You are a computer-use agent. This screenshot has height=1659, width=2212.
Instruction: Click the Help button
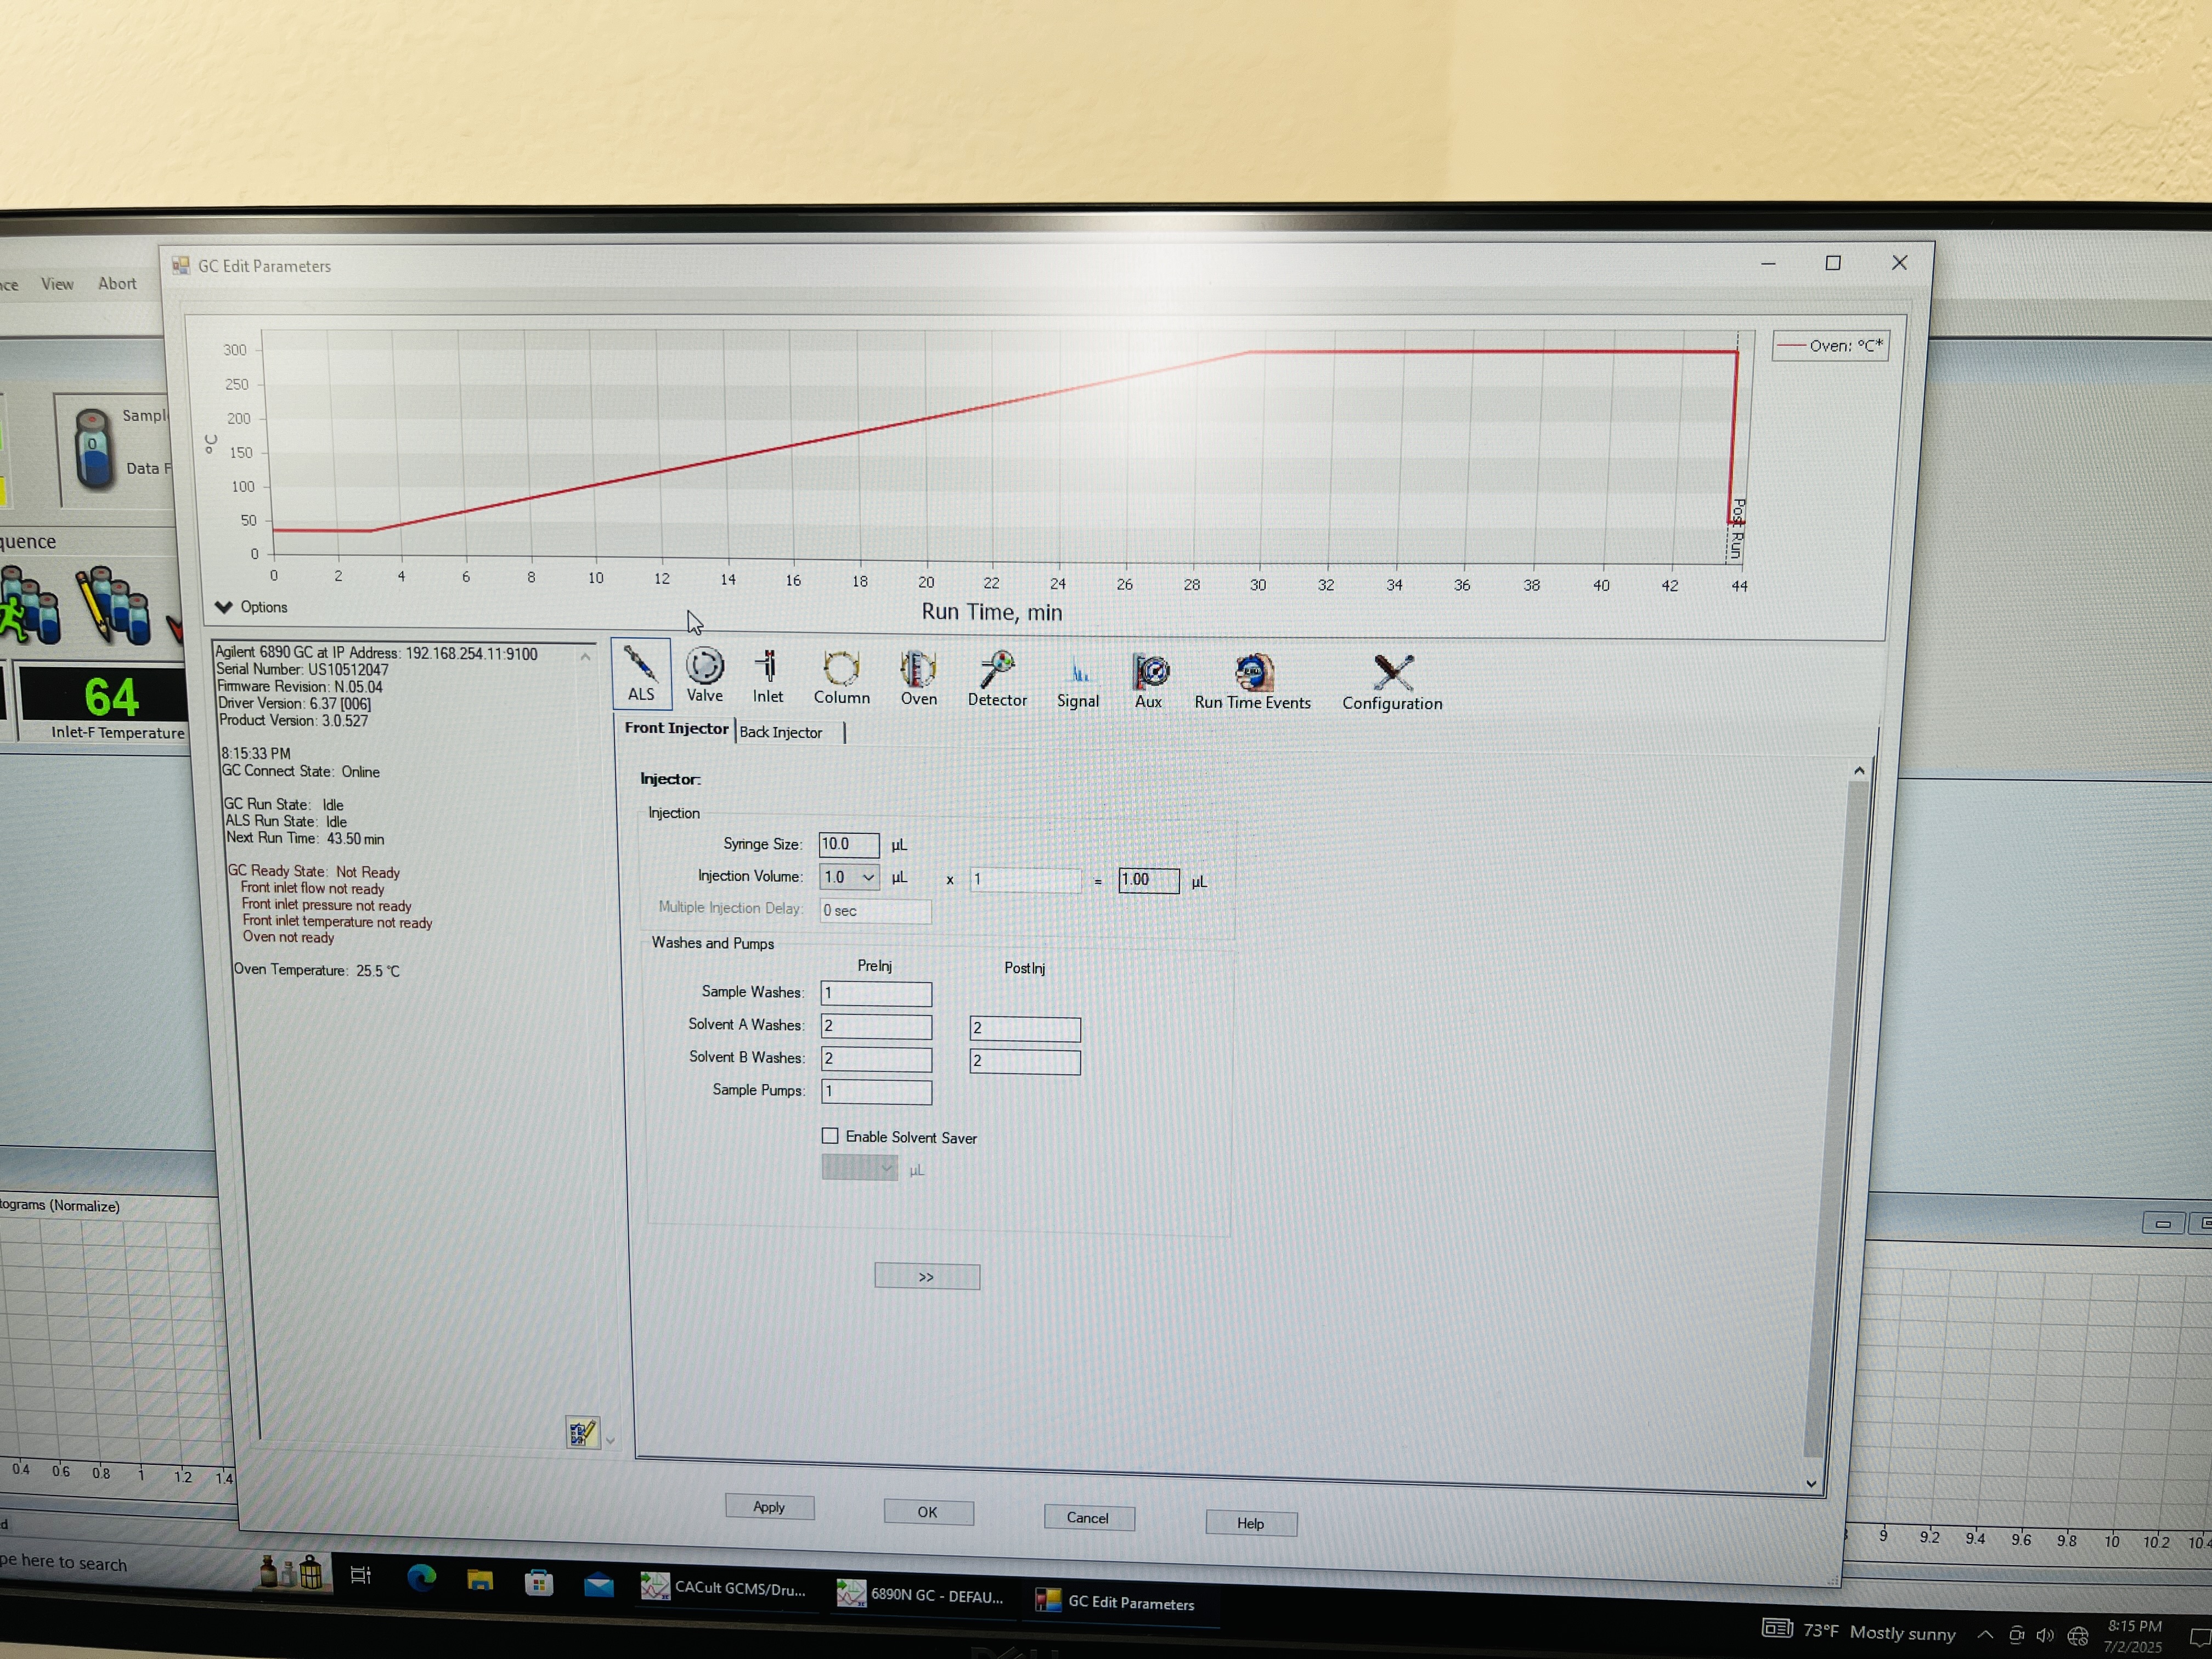[x=1250, y=1522]
